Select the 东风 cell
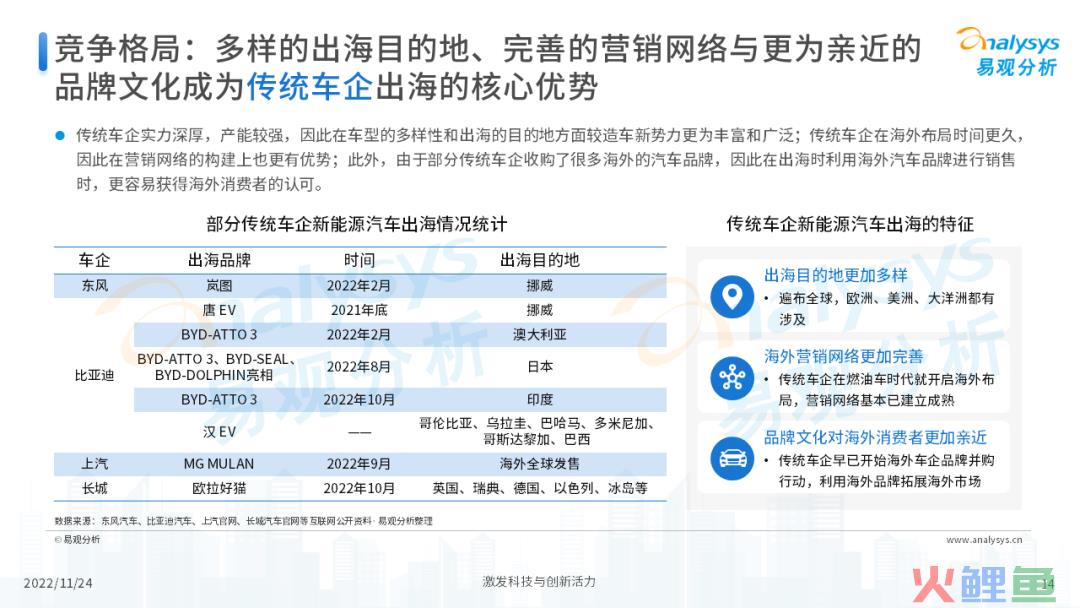1080x608 pixels. coord(94,285)
